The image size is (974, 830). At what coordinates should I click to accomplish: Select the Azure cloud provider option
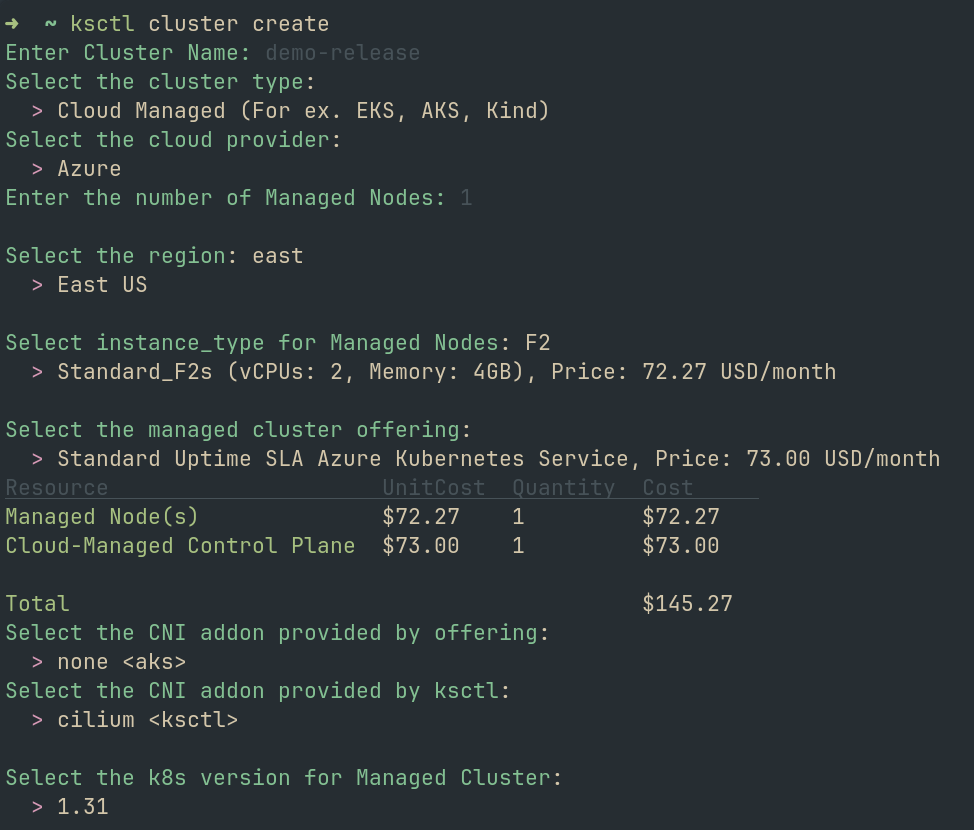[x=89, y=168]
